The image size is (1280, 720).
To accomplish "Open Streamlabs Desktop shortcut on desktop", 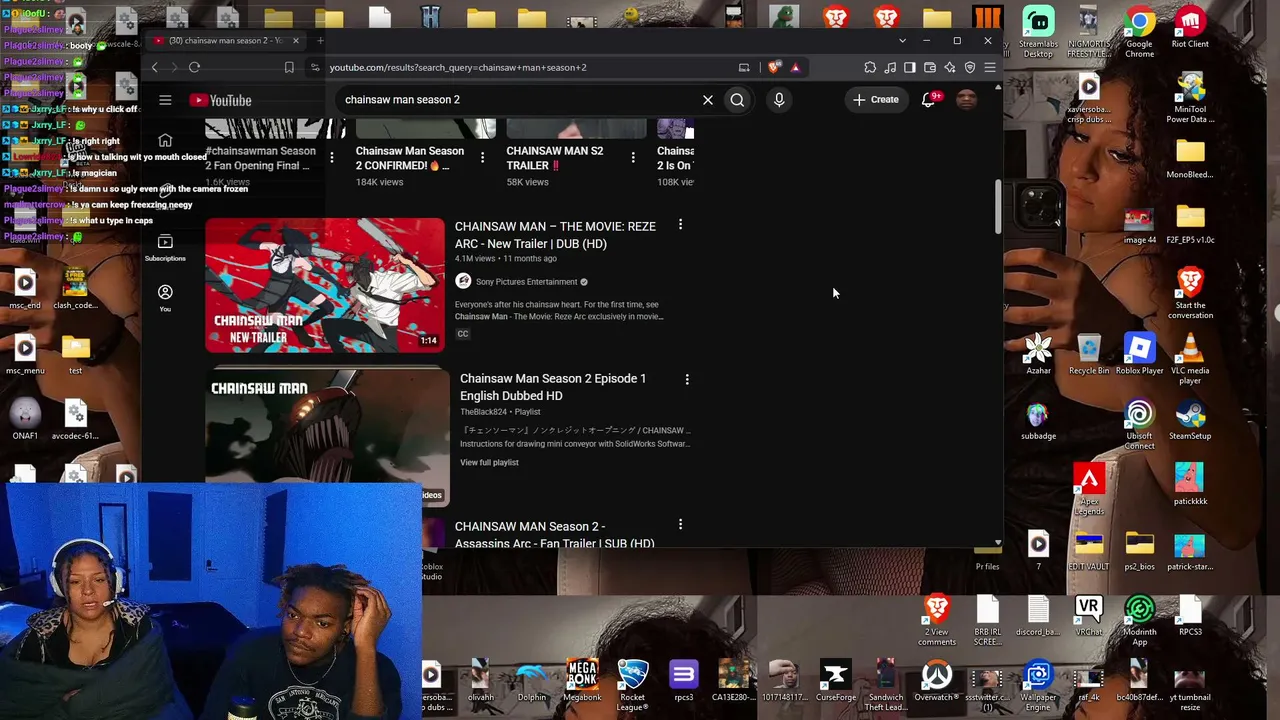I will pyautogui.click(x=1038, y=31).
